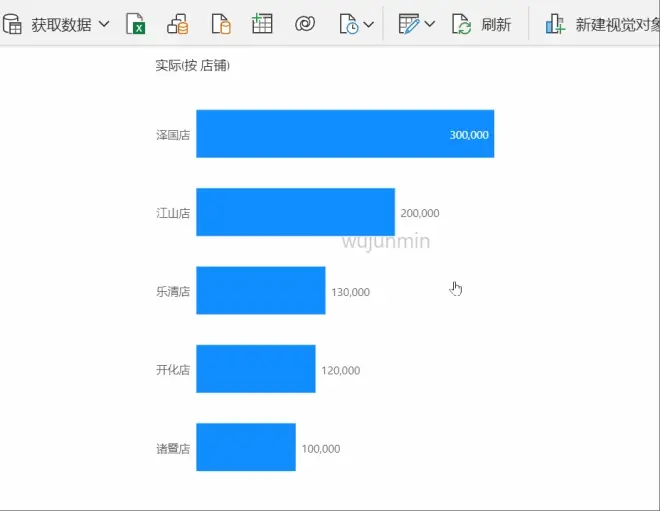Expand the transform data dropdown arrow
This screenshot has width=660, height=511.
(430, 24)
